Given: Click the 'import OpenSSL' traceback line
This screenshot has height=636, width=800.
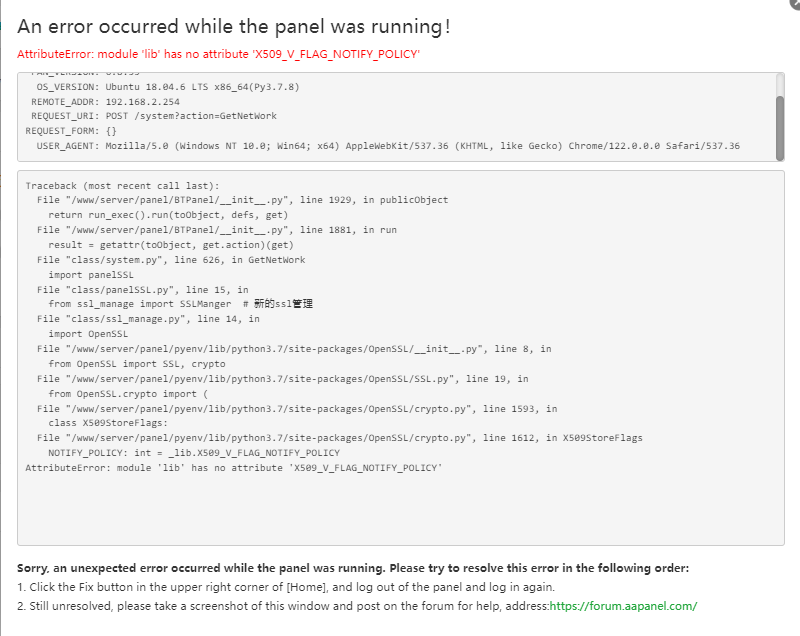Looking at the screenshot, I should pyautogui.click(x=88, y=334).
